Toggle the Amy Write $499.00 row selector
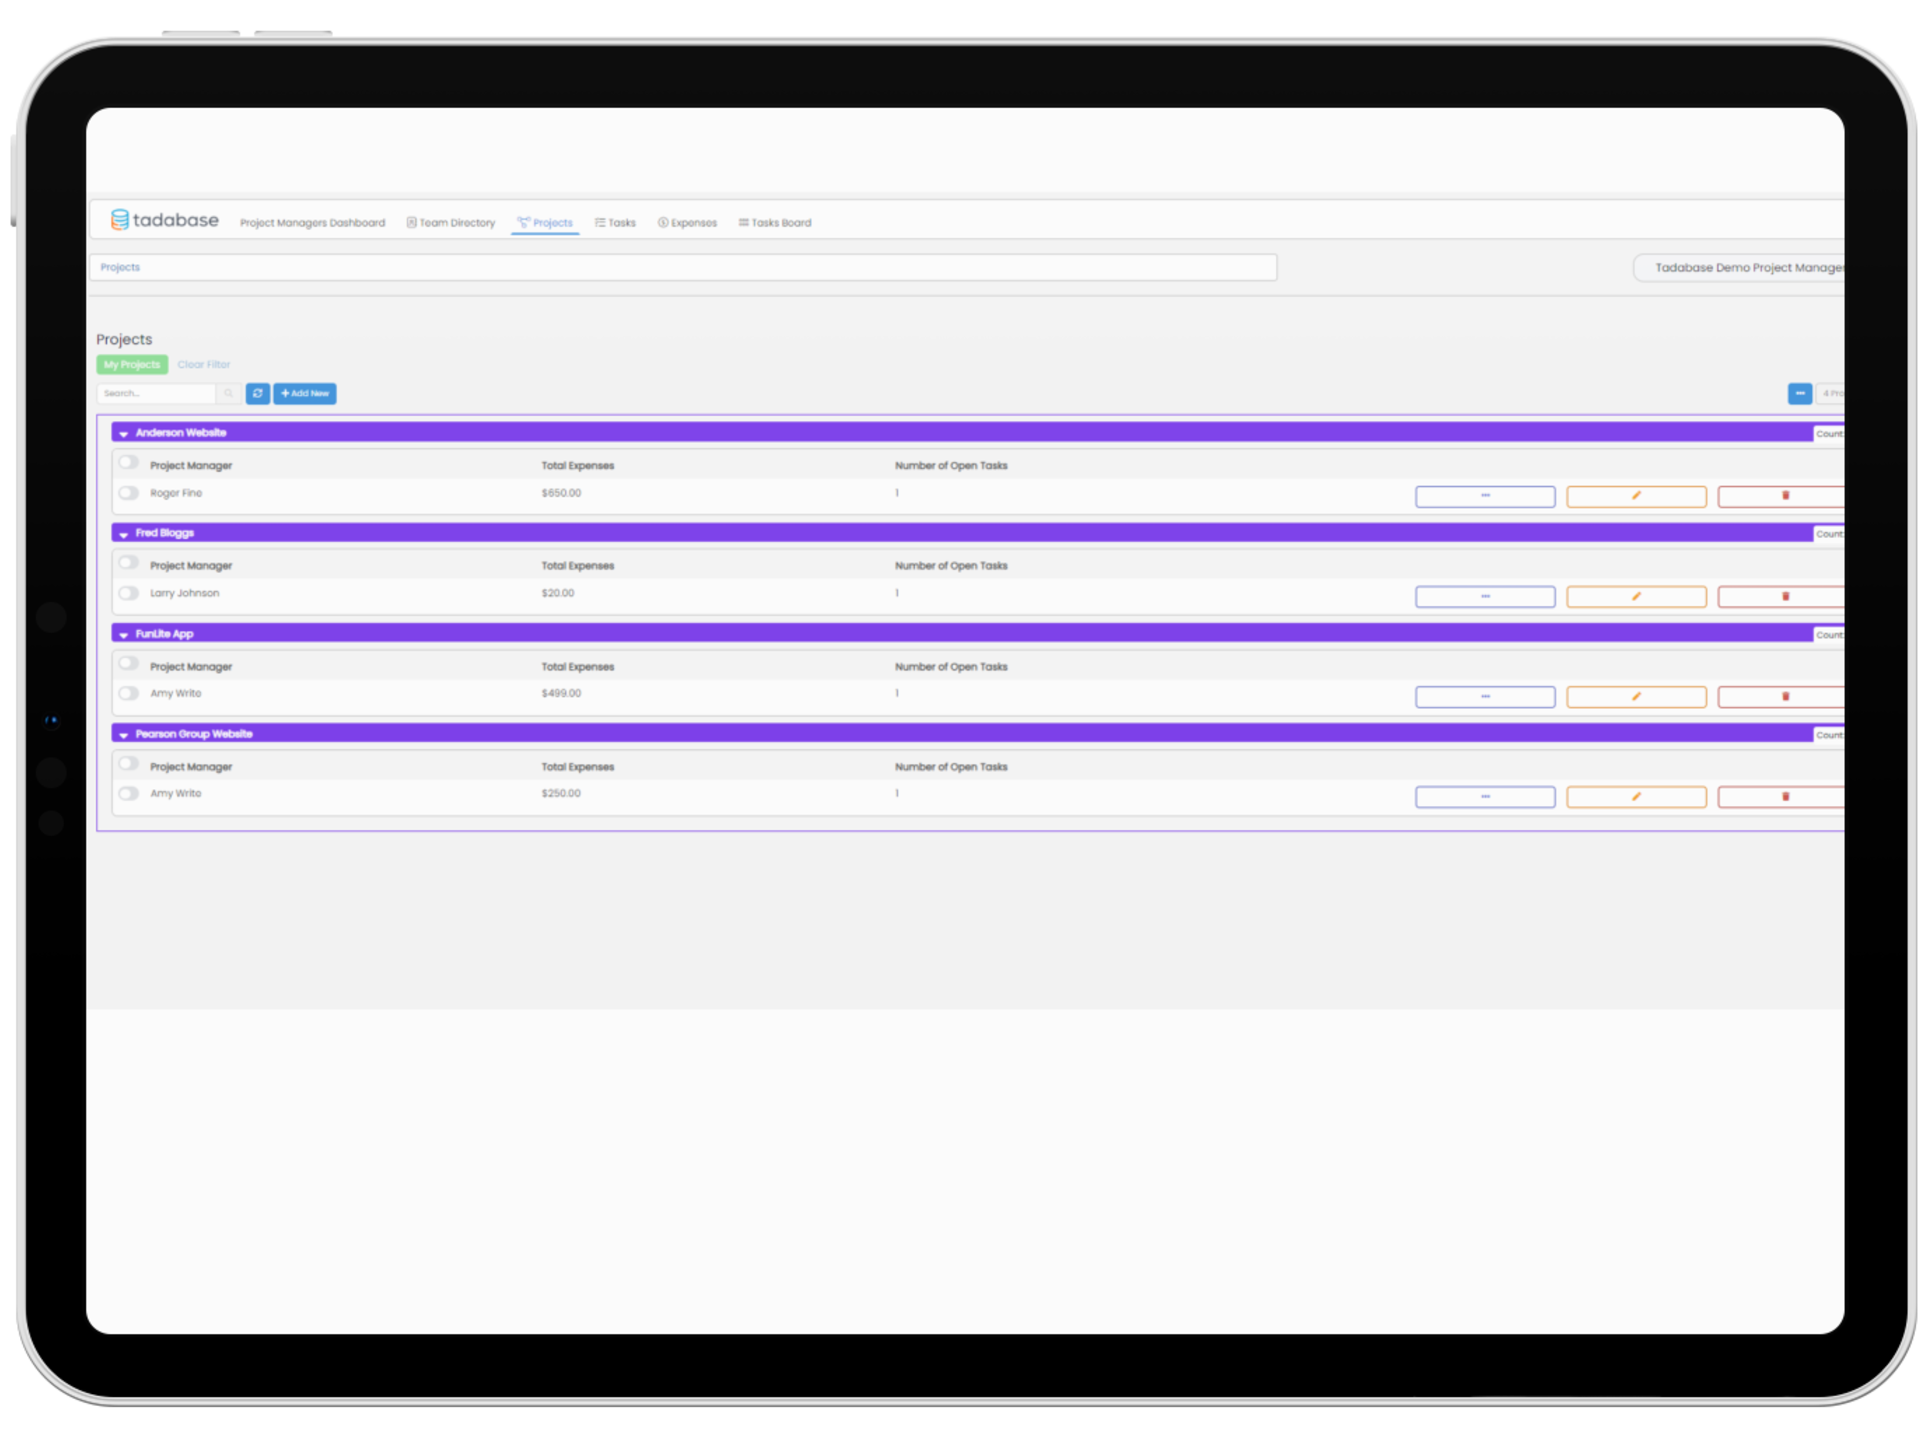The height and width of the screenshot is (1440, 1920). (x=128, y=693)
